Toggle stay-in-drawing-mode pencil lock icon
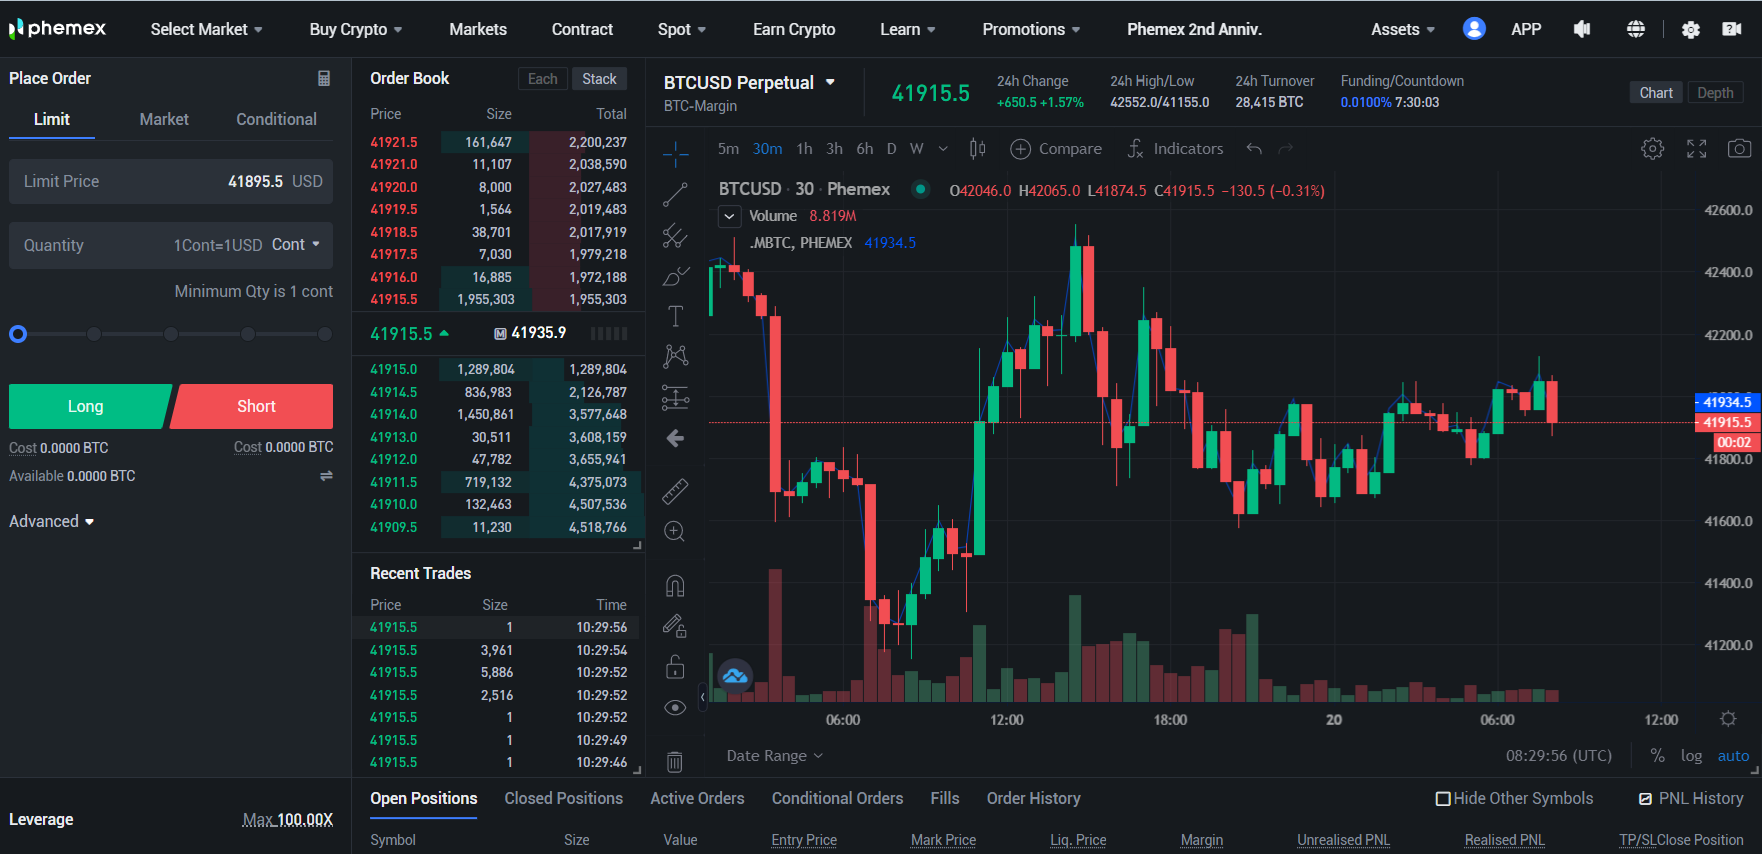This screenshot has height=854, width=1762. tap(675, 626)
